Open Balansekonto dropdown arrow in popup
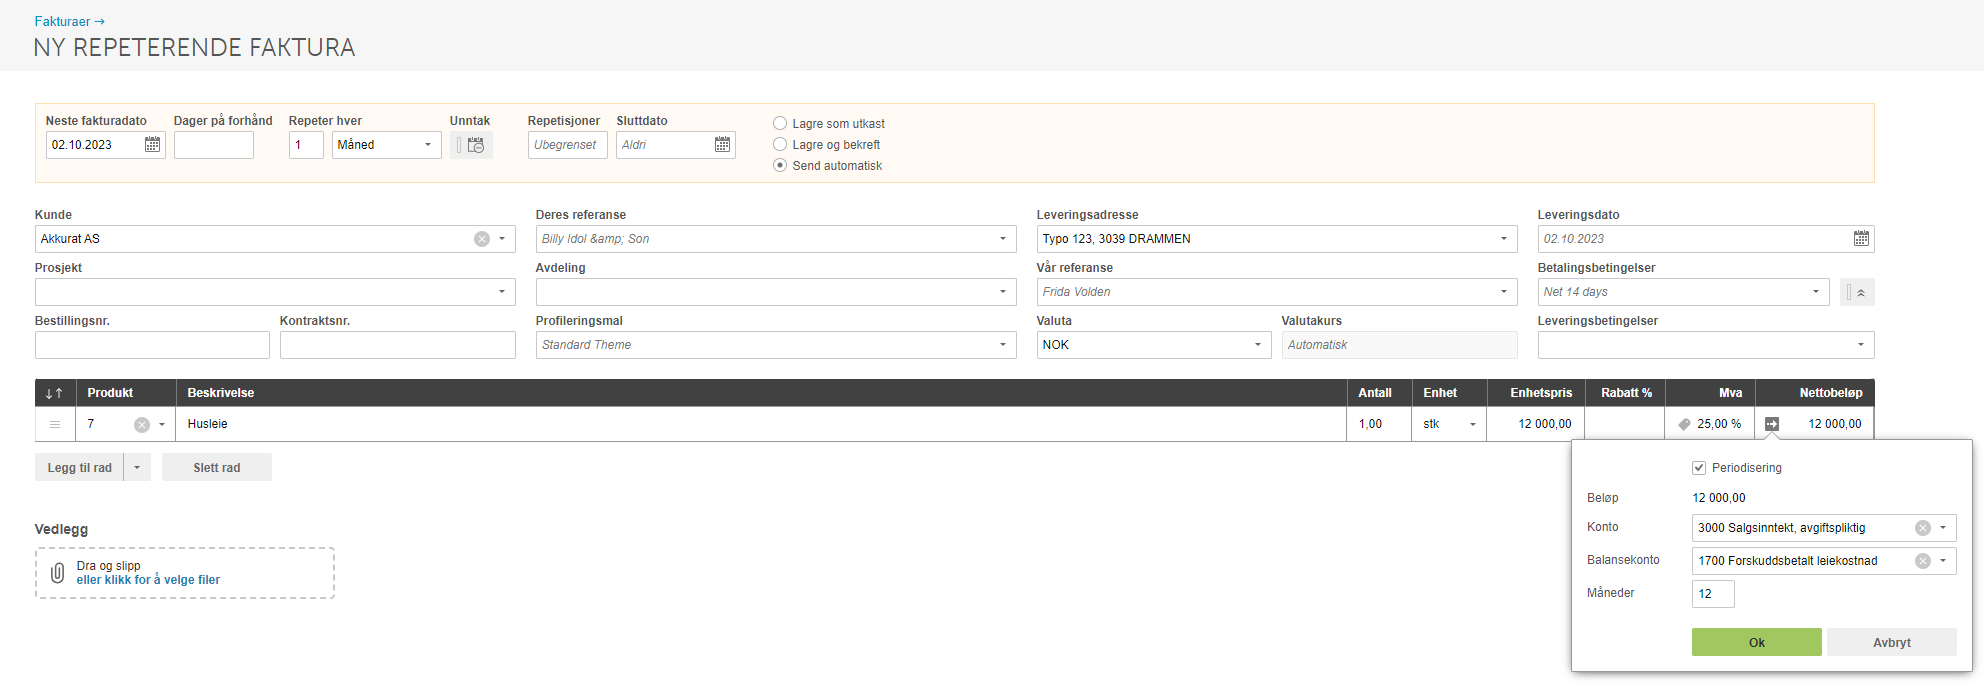 pos(1943,561)
